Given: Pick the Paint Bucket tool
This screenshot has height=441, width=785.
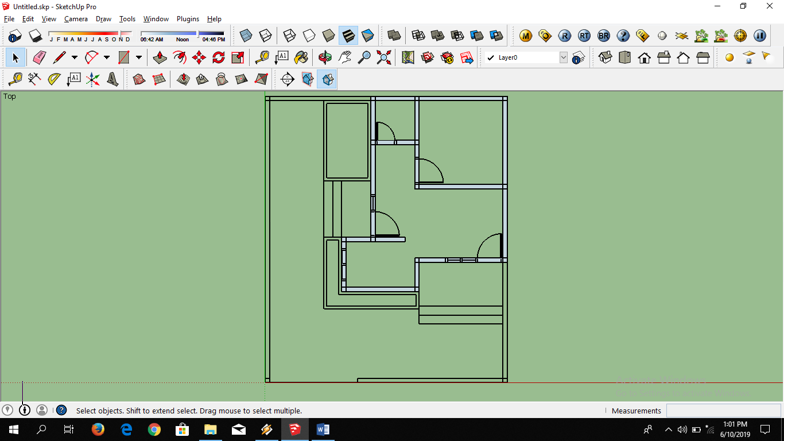Looking at the screenshot, I should click(301, 58).
